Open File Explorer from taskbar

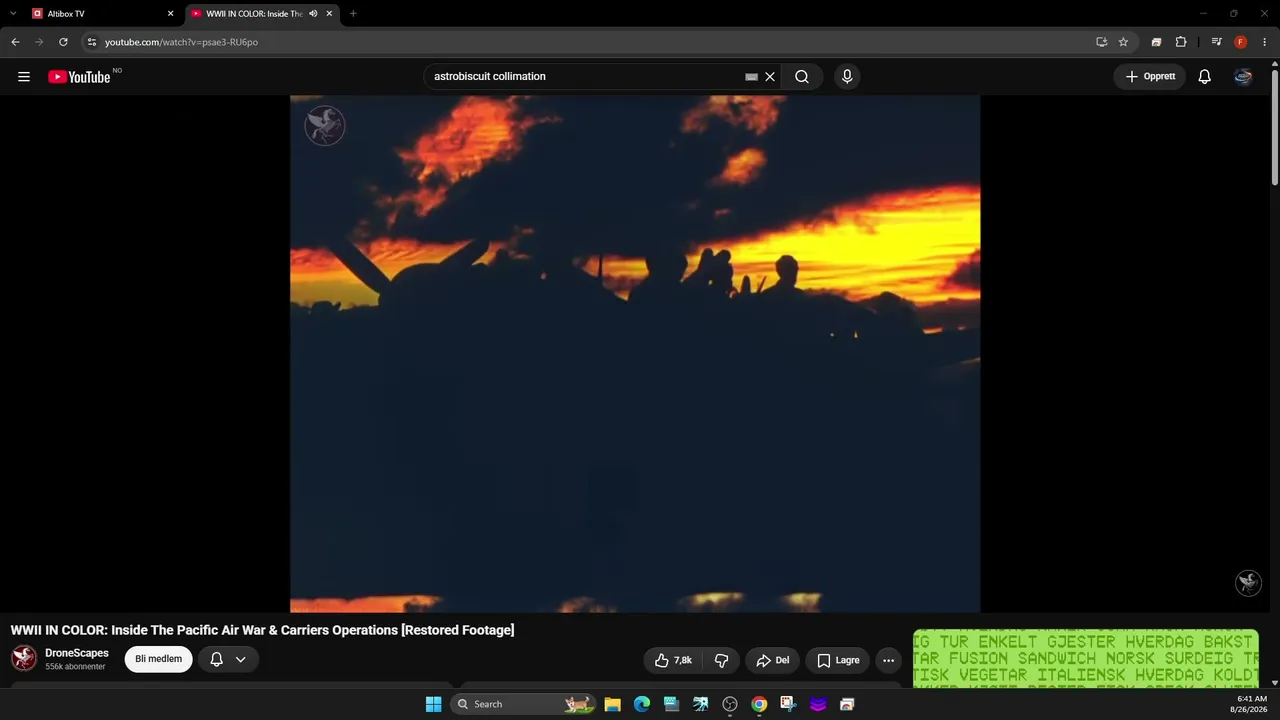pyautogui.click(x=612, y=704)
